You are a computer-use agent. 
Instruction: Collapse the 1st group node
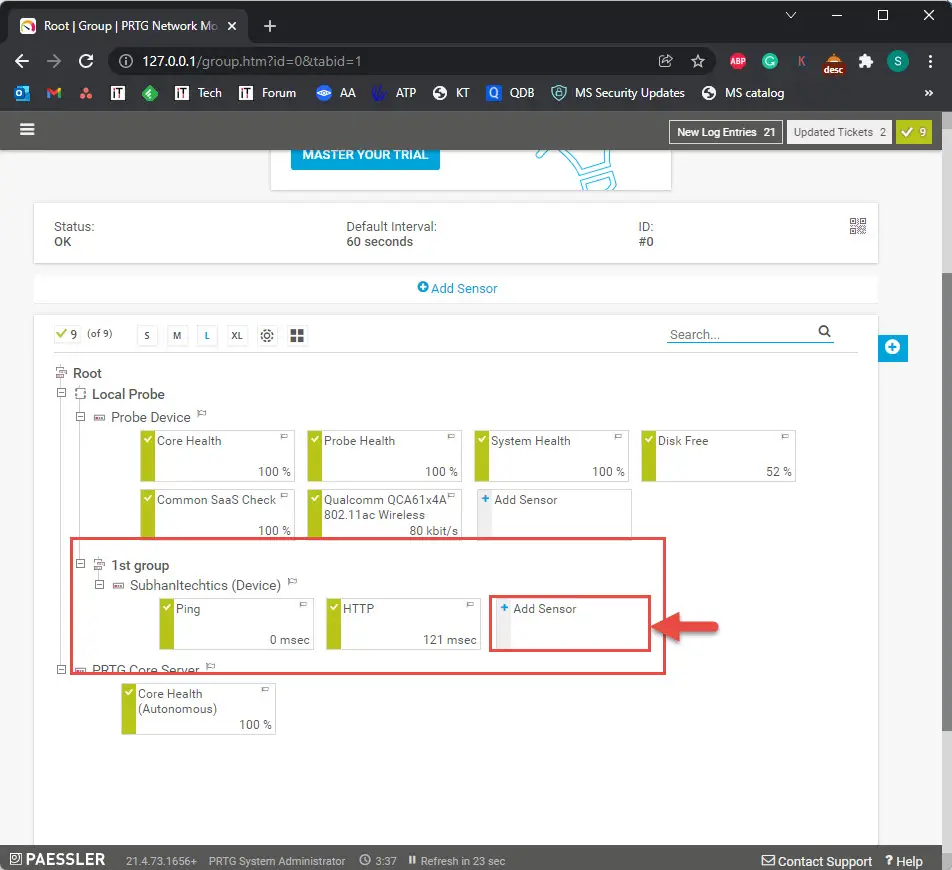tap(80, 563)
